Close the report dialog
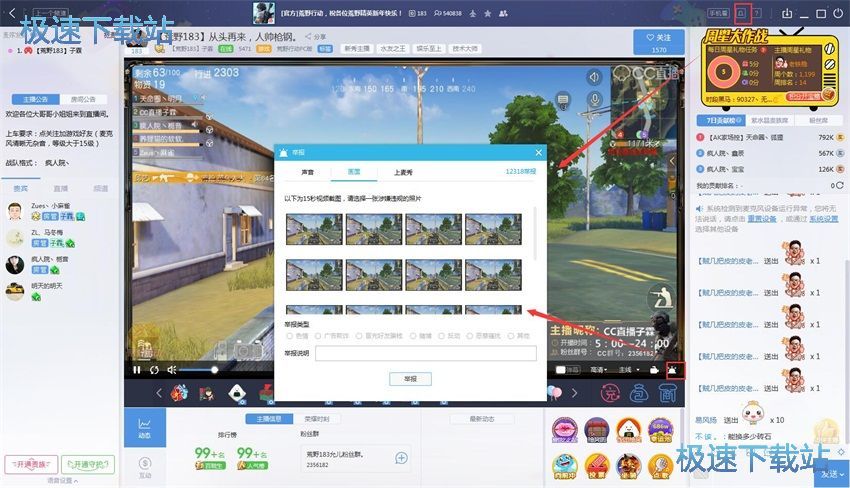The image size is (850, 488). (x=538, y=153)
